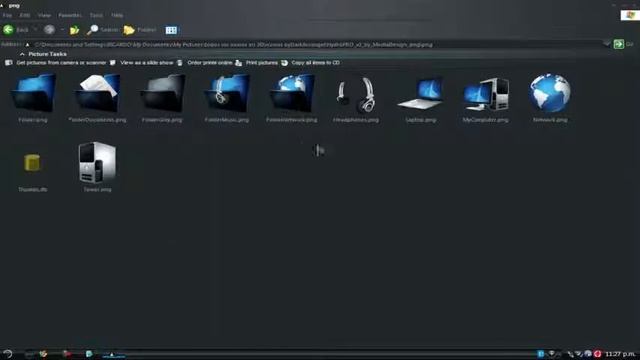640x360 pixels.
Task: Open the Start button on taskbar
Action: tap(7, 354)
